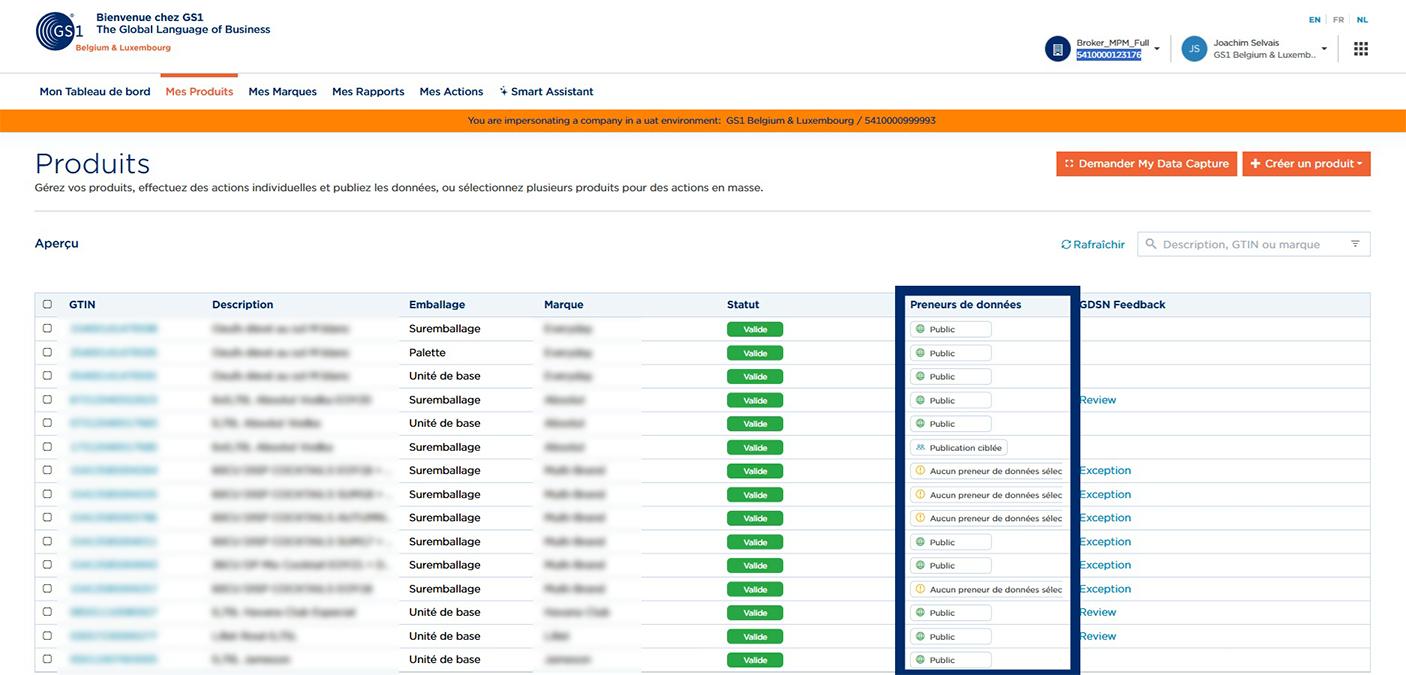Image resolution: width=1406 pixels, height=675 pixels.
Task: Expand the Joachim Selvais user dropdown arrow
Action: click(x=1324, y=49)
